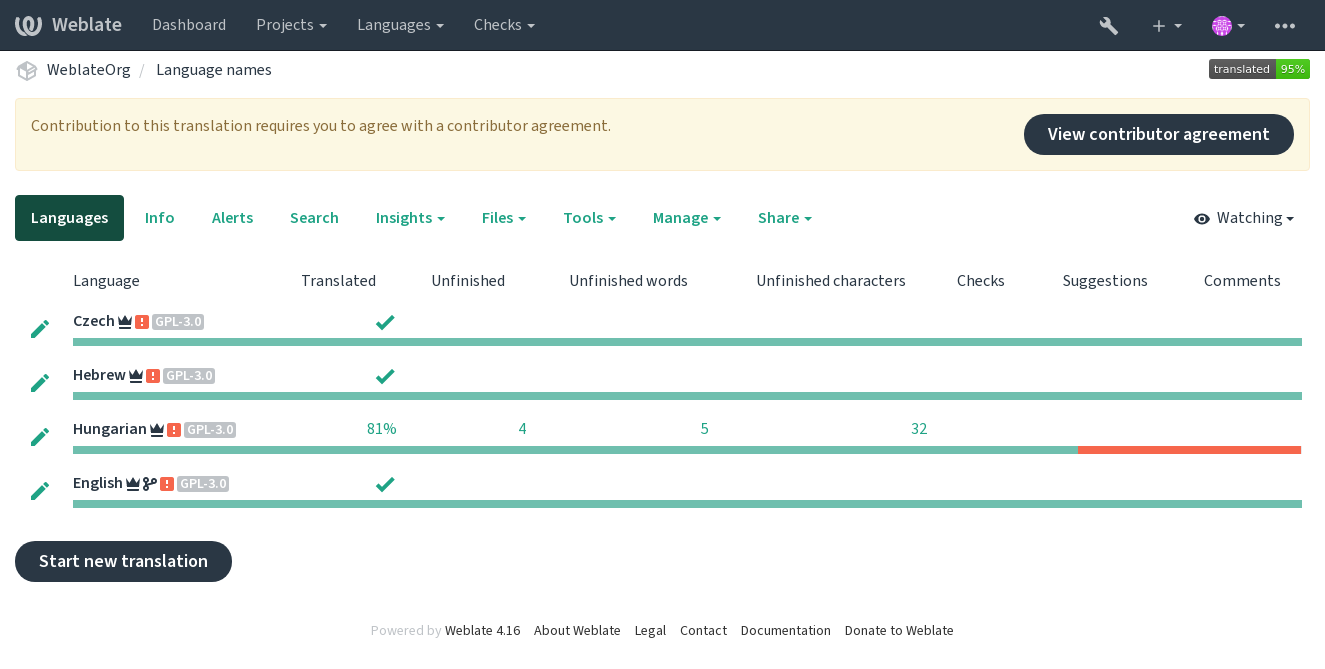
Task: Open the Czech language link
Action: [x=94, y=321]
